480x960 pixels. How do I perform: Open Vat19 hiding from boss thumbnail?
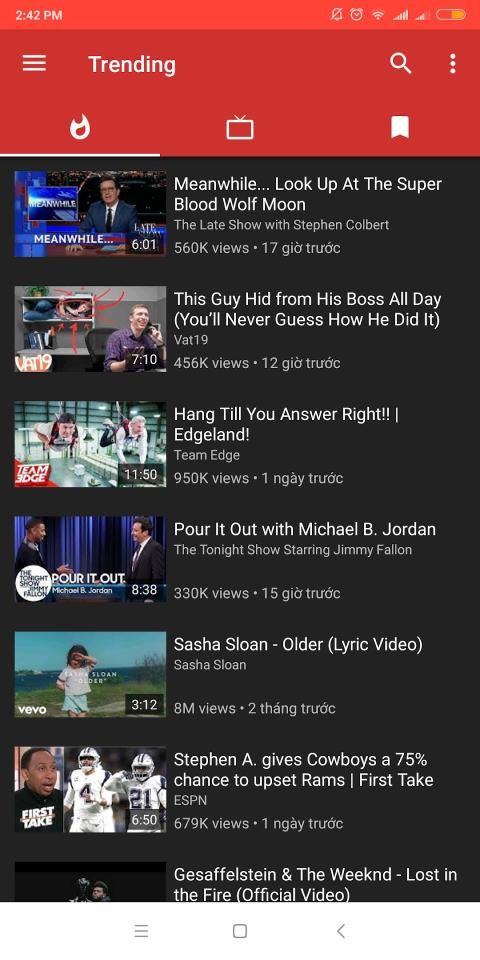click(90, 329)
